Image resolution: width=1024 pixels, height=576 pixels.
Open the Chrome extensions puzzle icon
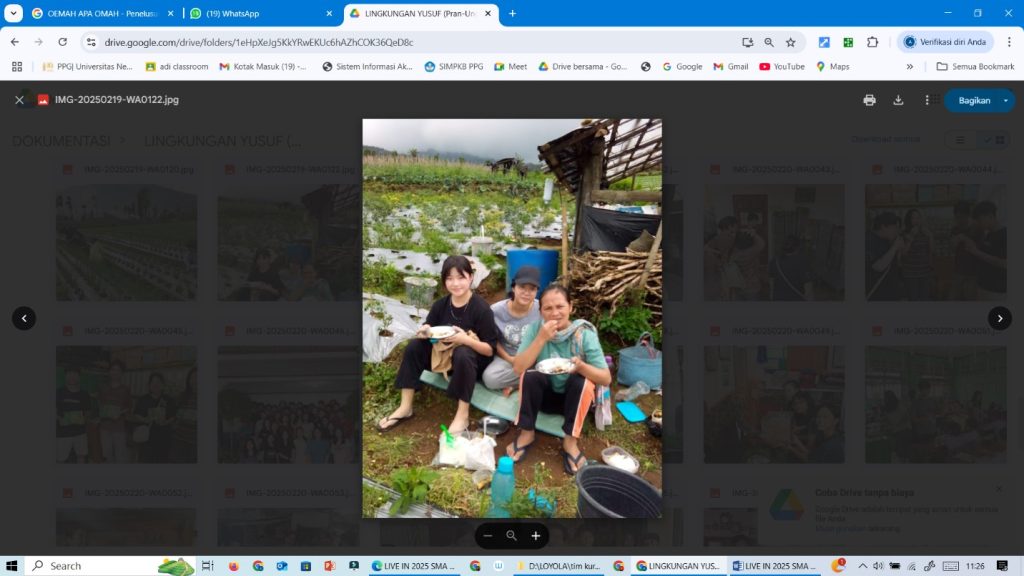872,42
